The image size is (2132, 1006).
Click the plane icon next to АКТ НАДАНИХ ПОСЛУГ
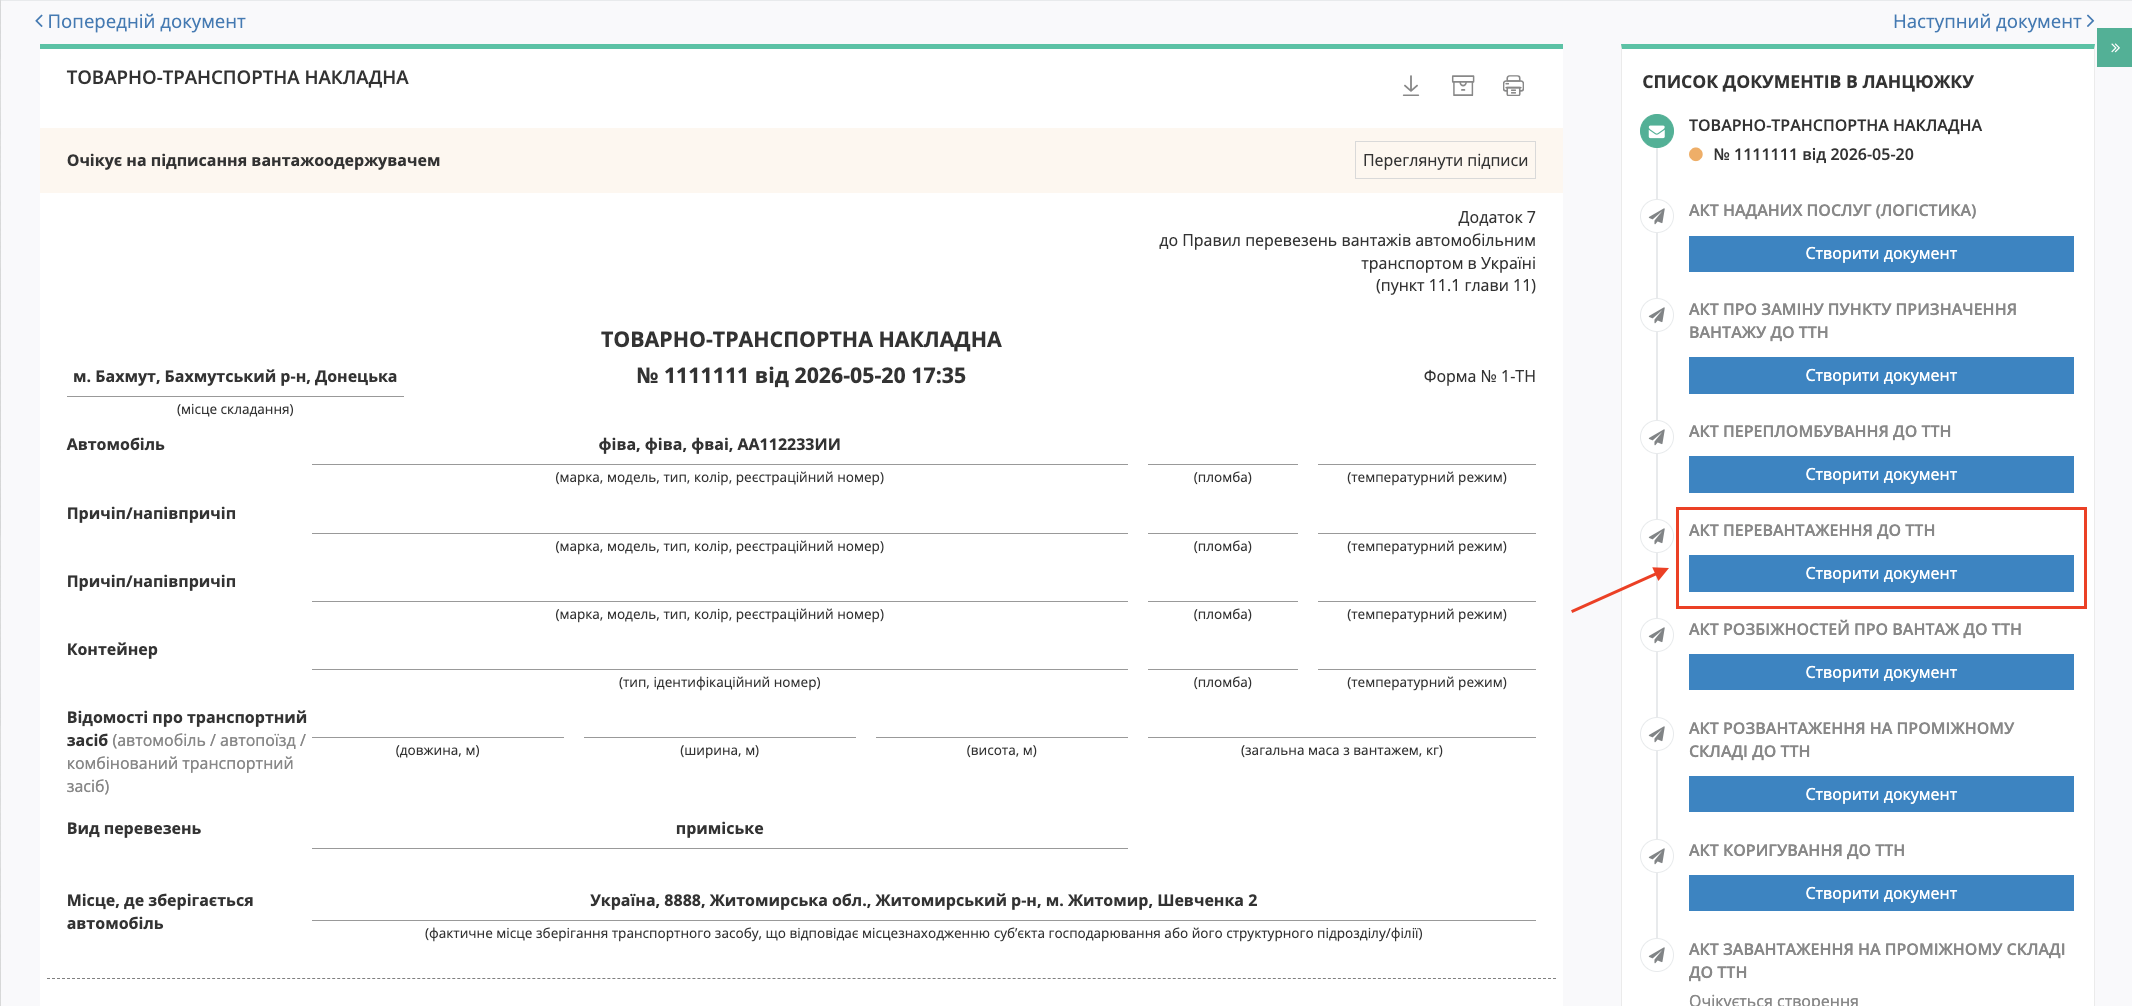[x=1657, y=216]
